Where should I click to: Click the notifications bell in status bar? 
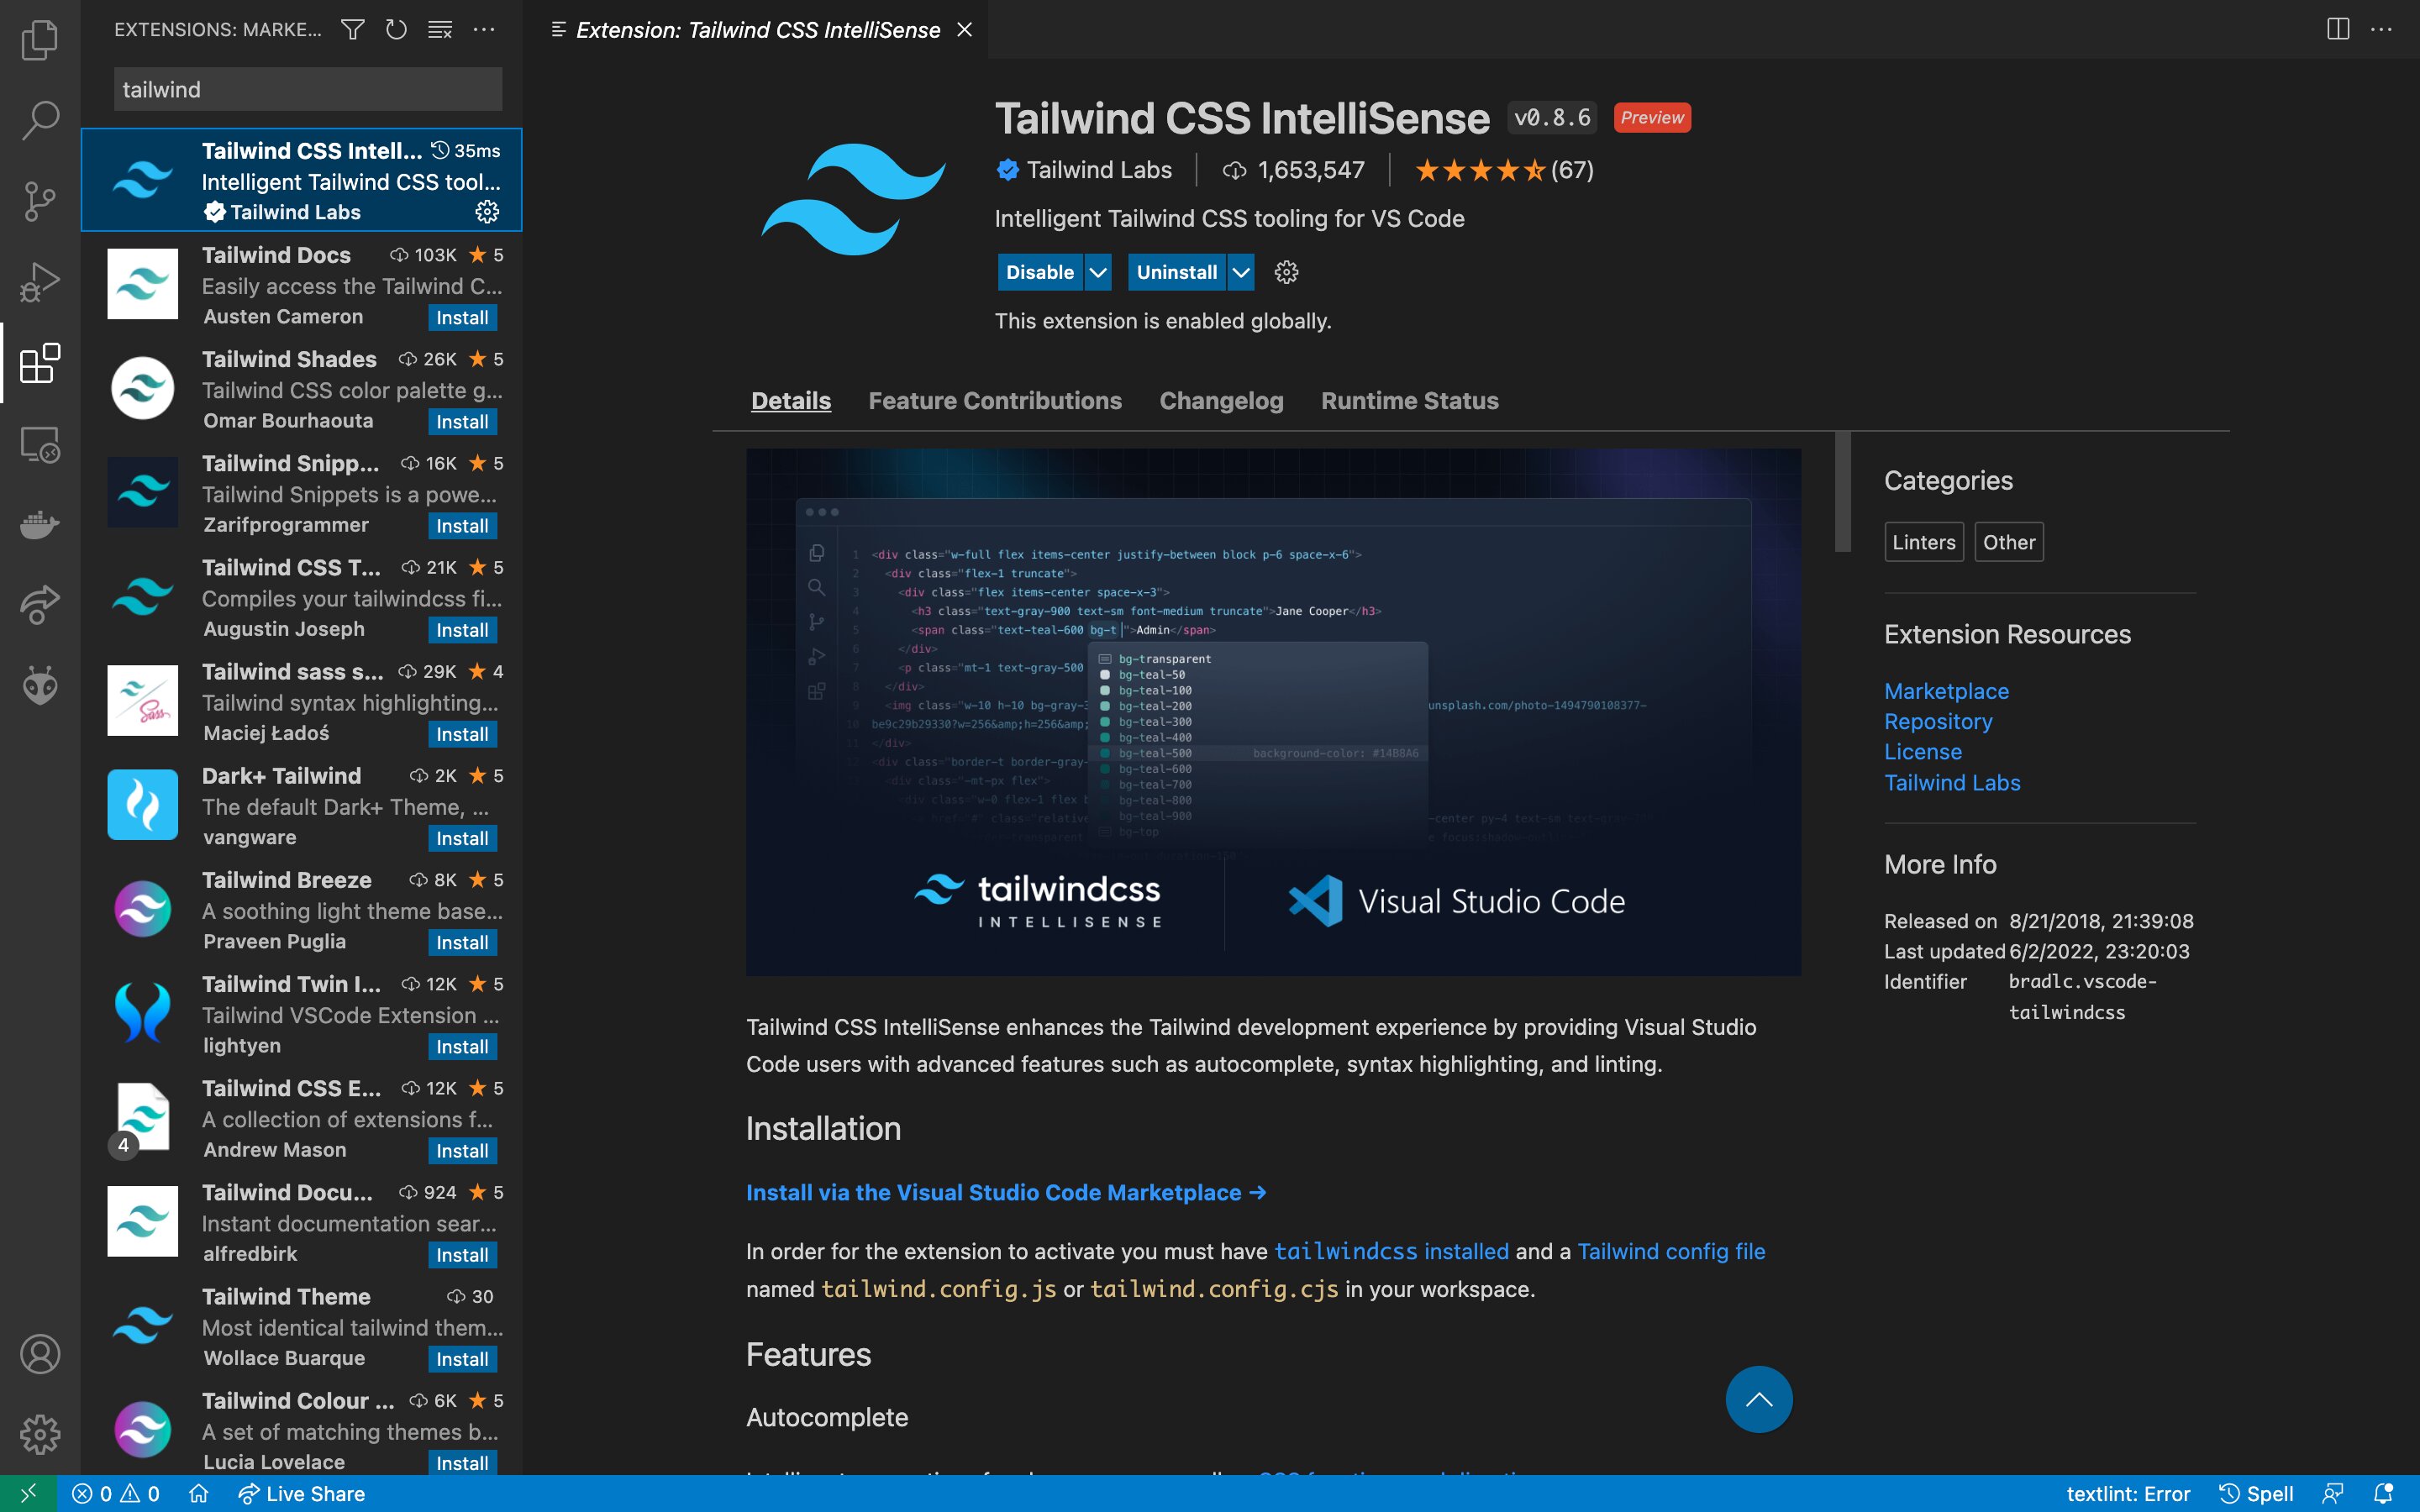coord(2384,1493)
